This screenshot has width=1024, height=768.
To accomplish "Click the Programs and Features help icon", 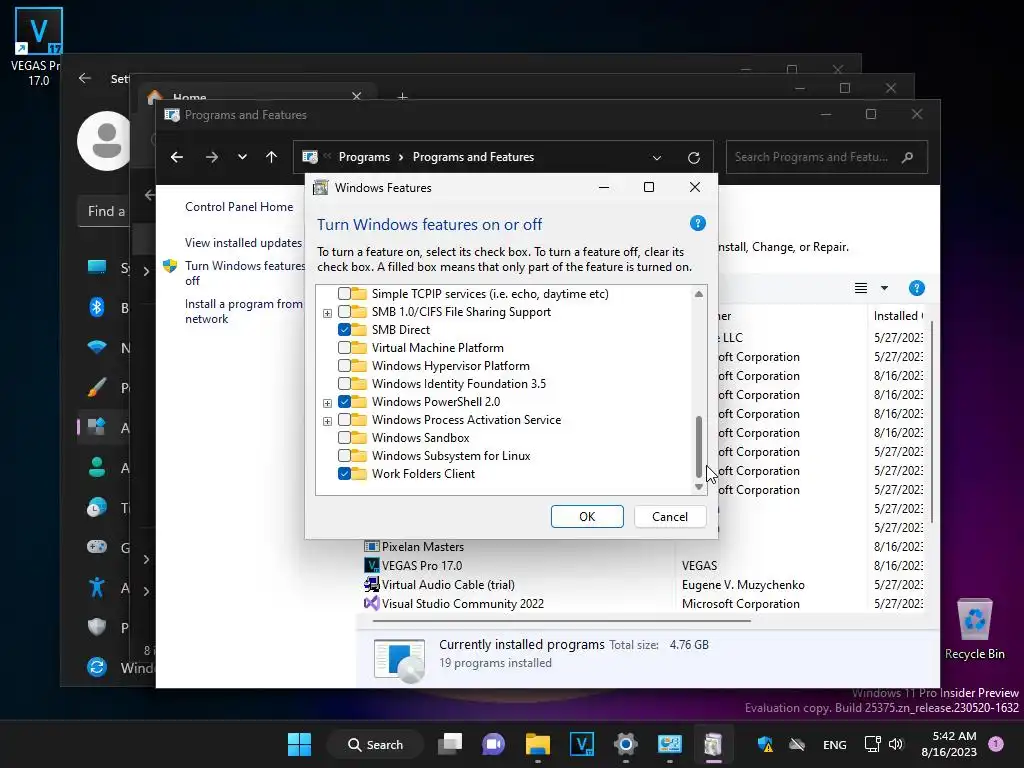I will (916, 288).
